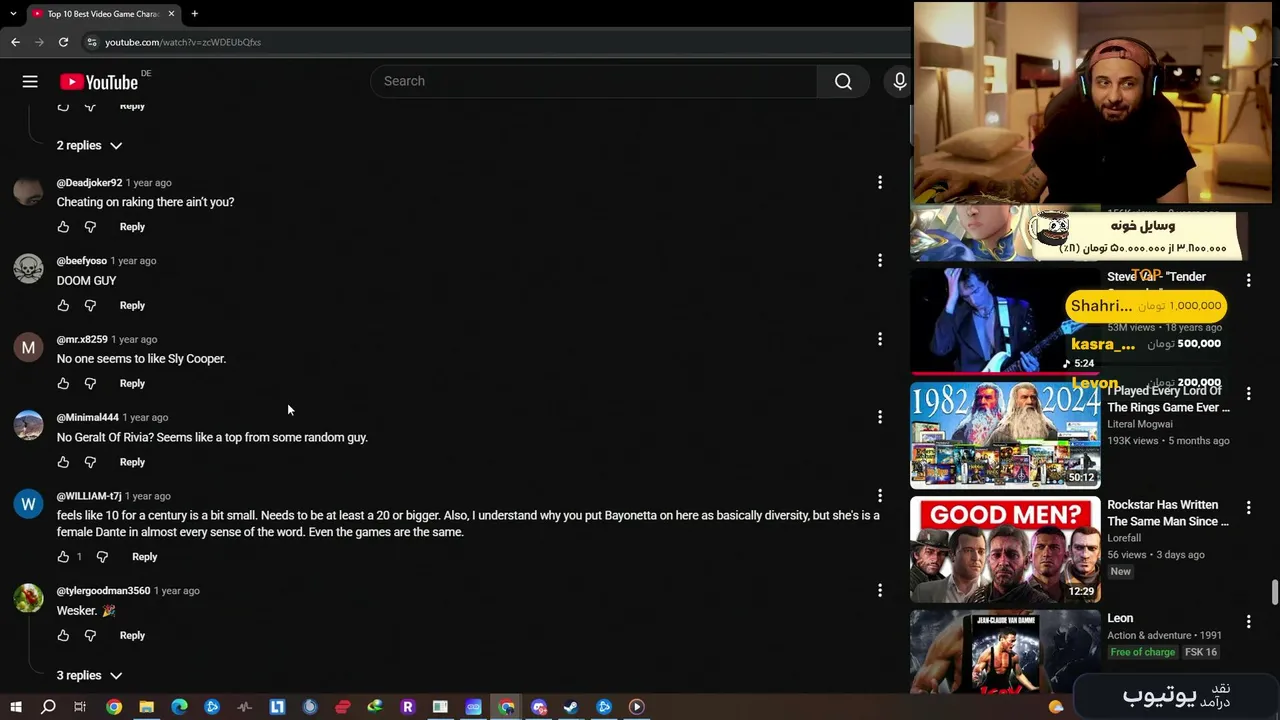The height and width of the screenshot is (720, 1280).
Task: Close the Top 10 Best Video Game tab
Action: [171, 14]
